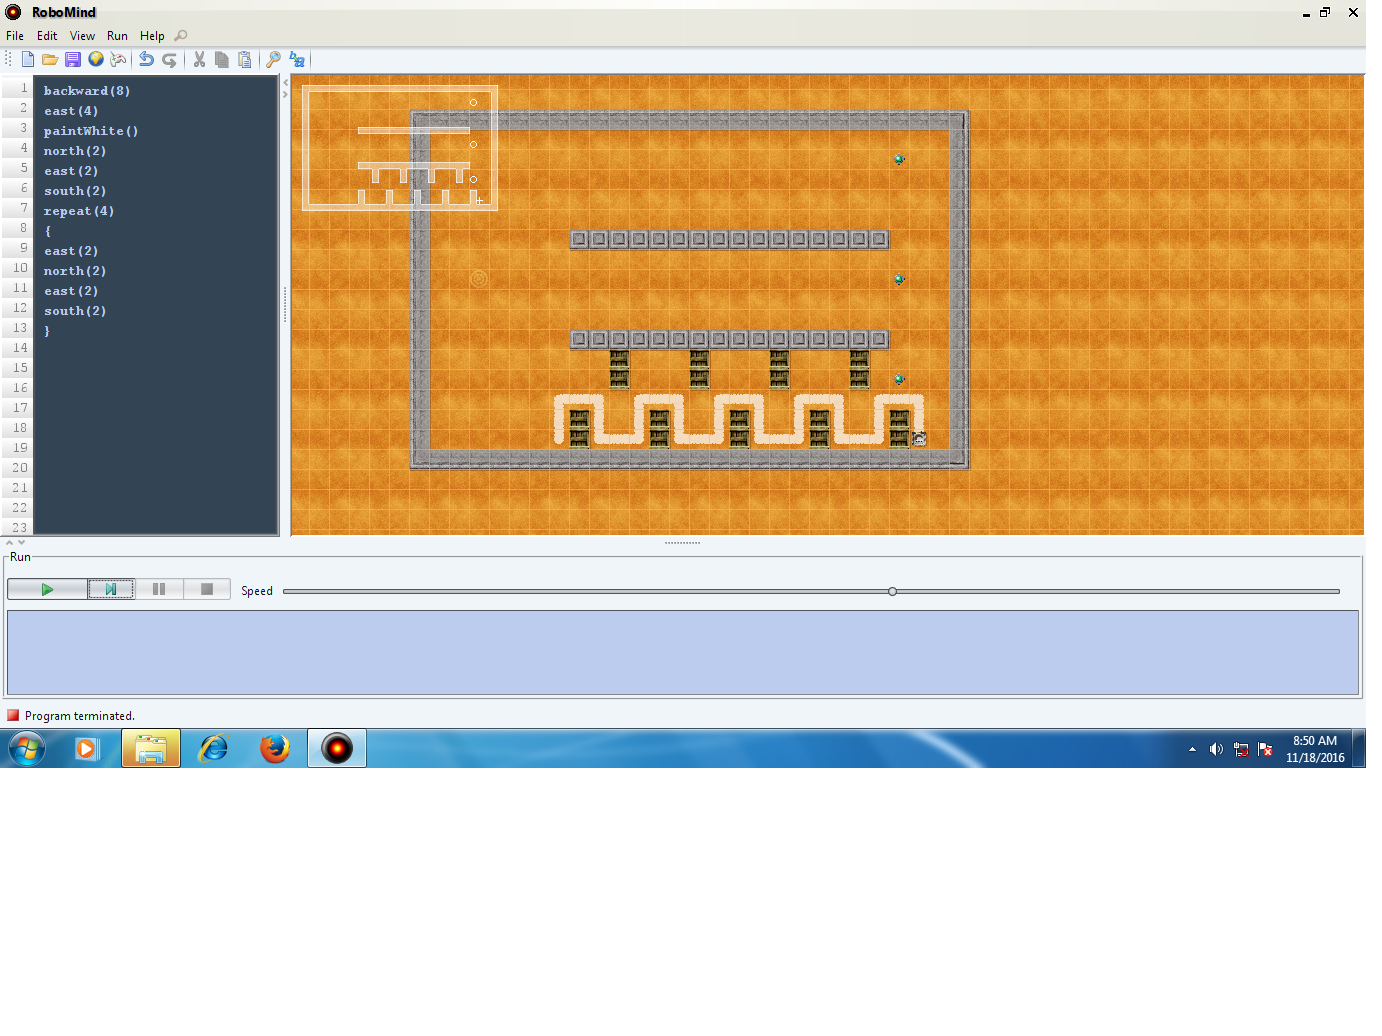Open a script file via folder icon
Screen dimensions: 1382x1036
(50, 60)
